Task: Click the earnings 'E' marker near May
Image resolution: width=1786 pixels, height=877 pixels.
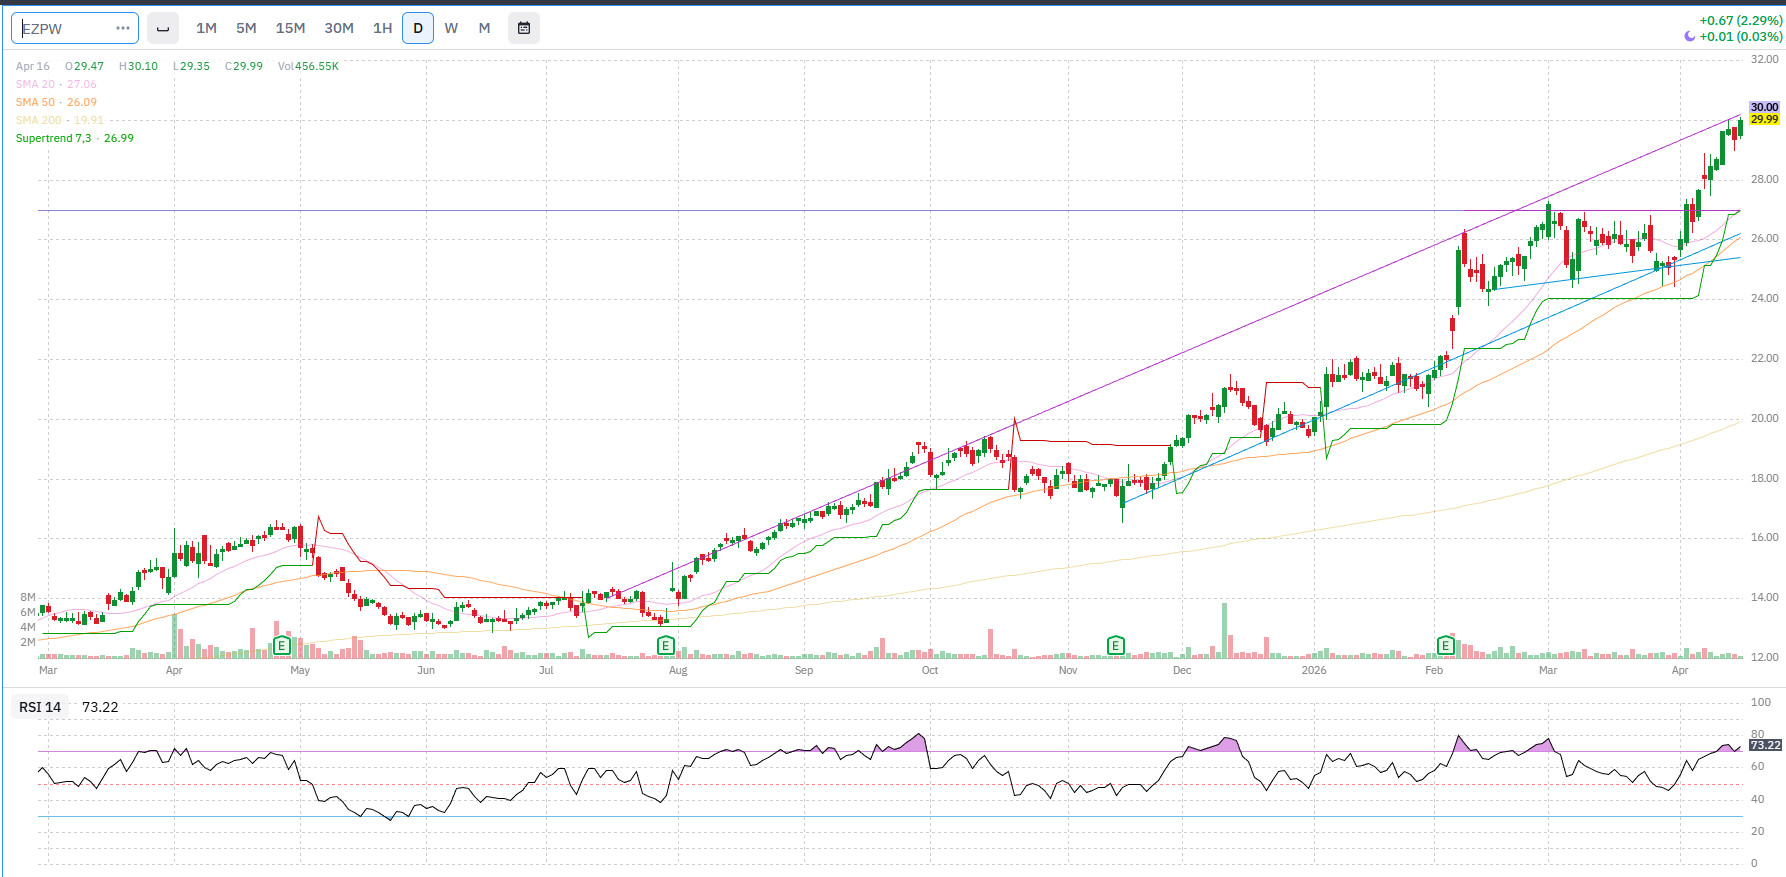Action: [282, 646]
